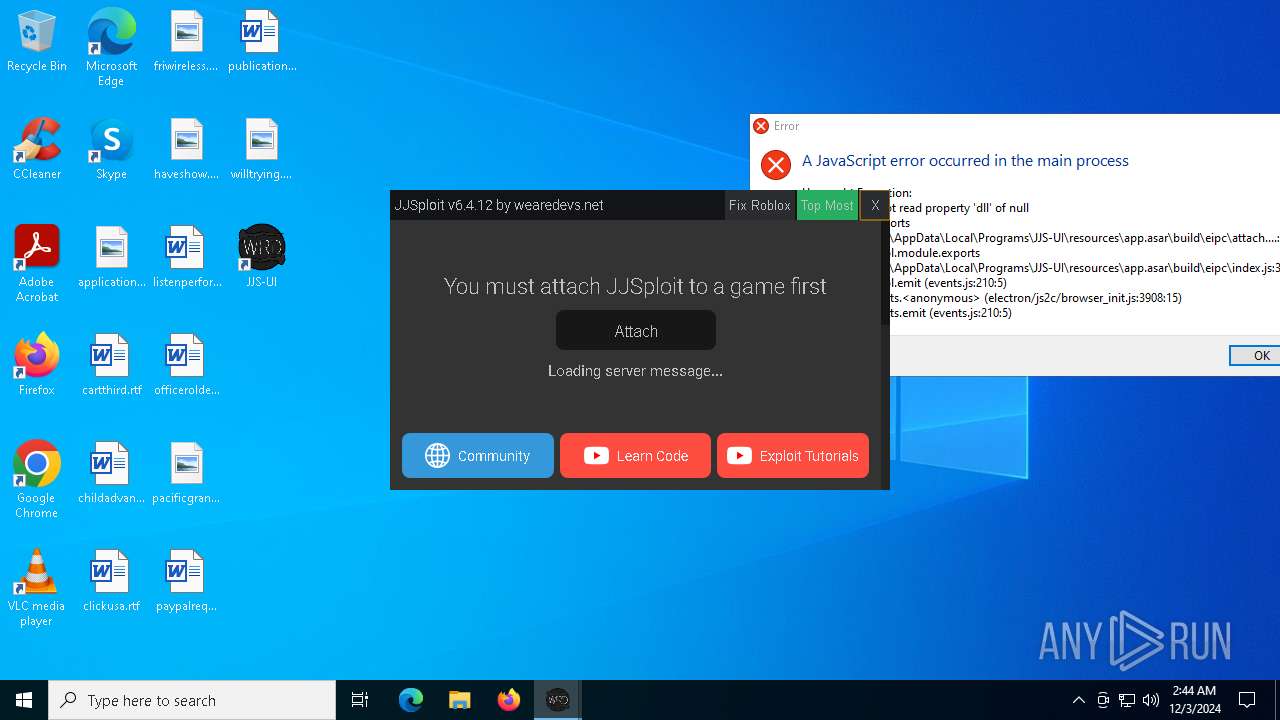Click the Attach button in JJSploit

pos(636,330)
